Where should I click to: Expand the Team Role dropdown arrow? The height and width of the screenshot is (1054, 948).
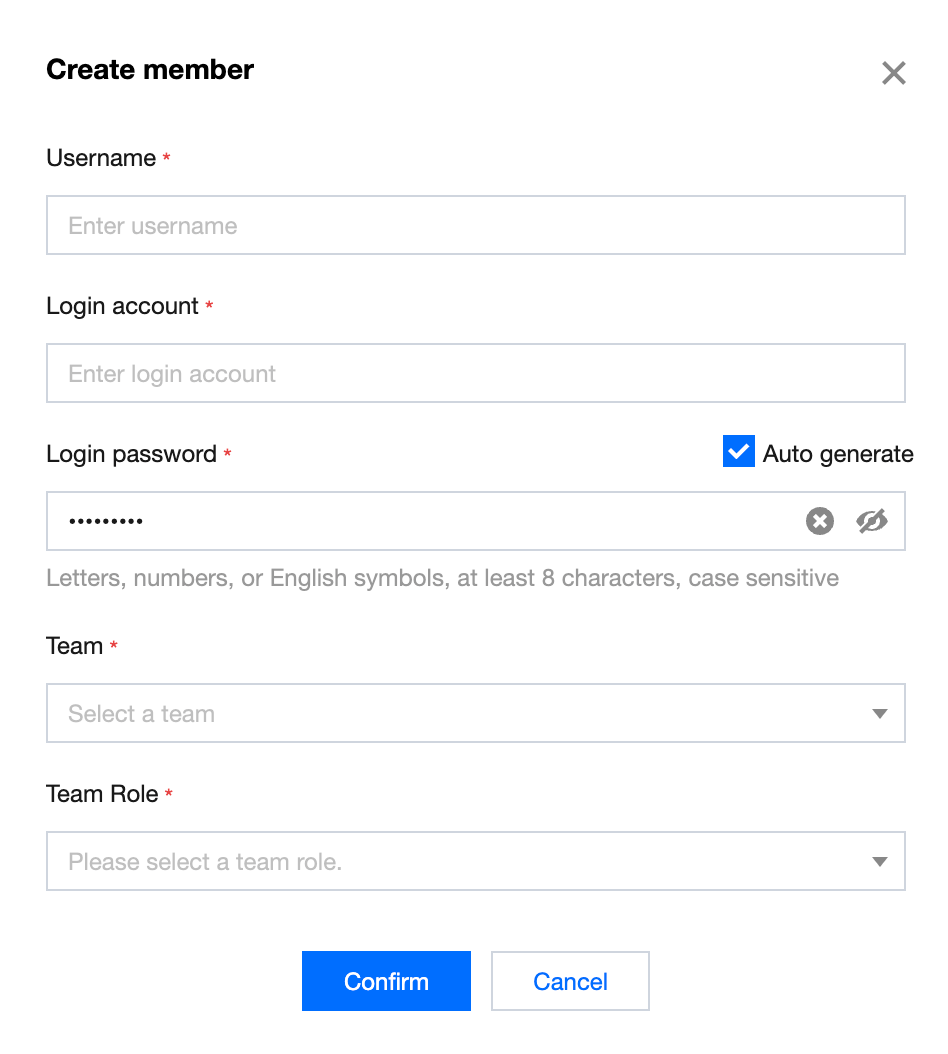coord(880,862)
